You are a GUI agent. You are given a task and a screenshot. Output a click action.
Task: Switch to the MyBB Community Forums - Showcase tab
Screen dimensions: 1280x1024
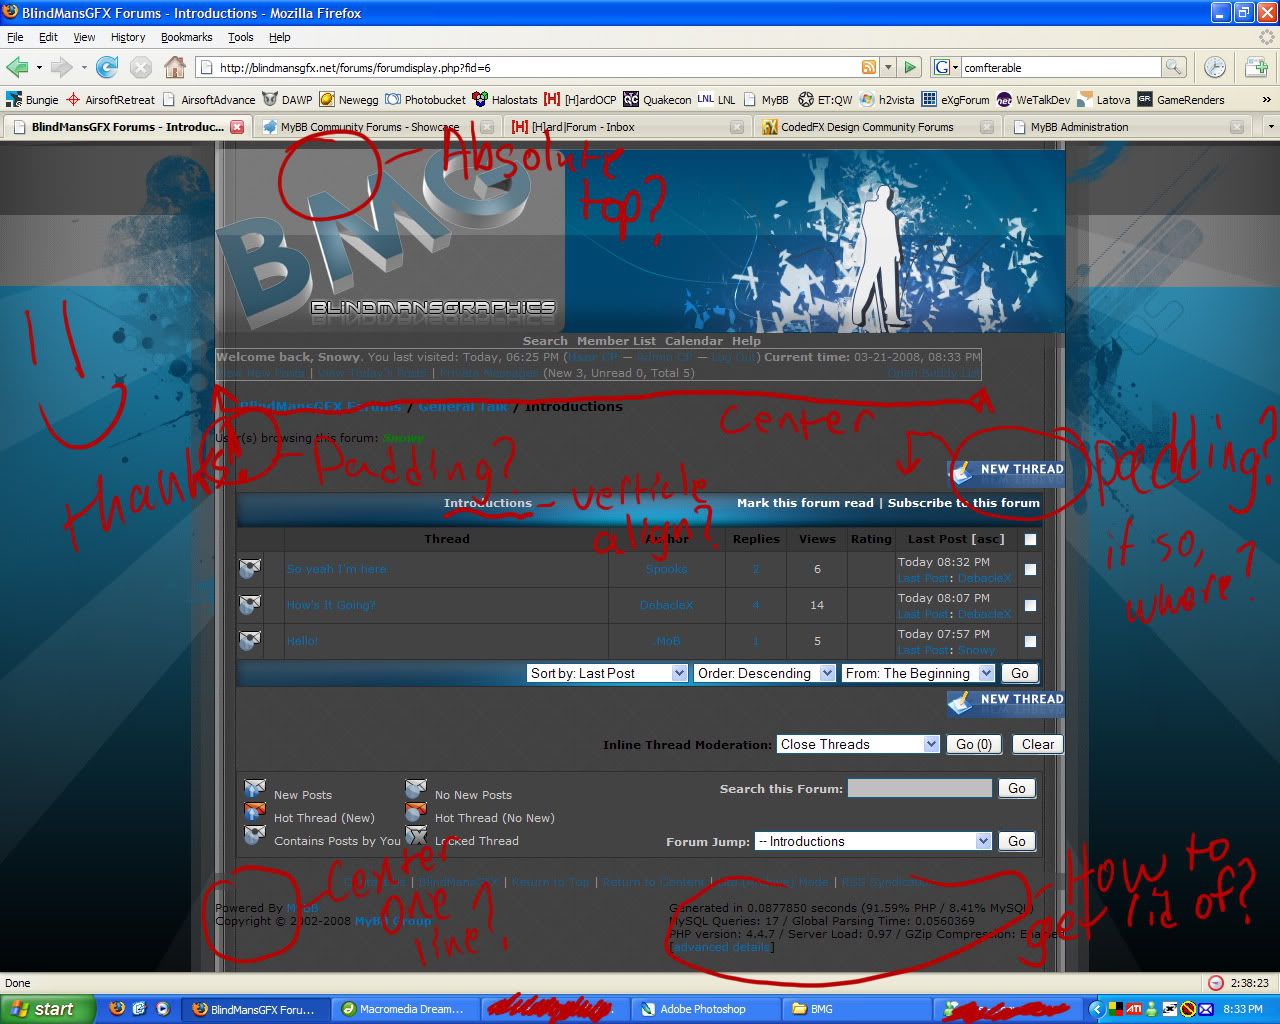[376, 127]
